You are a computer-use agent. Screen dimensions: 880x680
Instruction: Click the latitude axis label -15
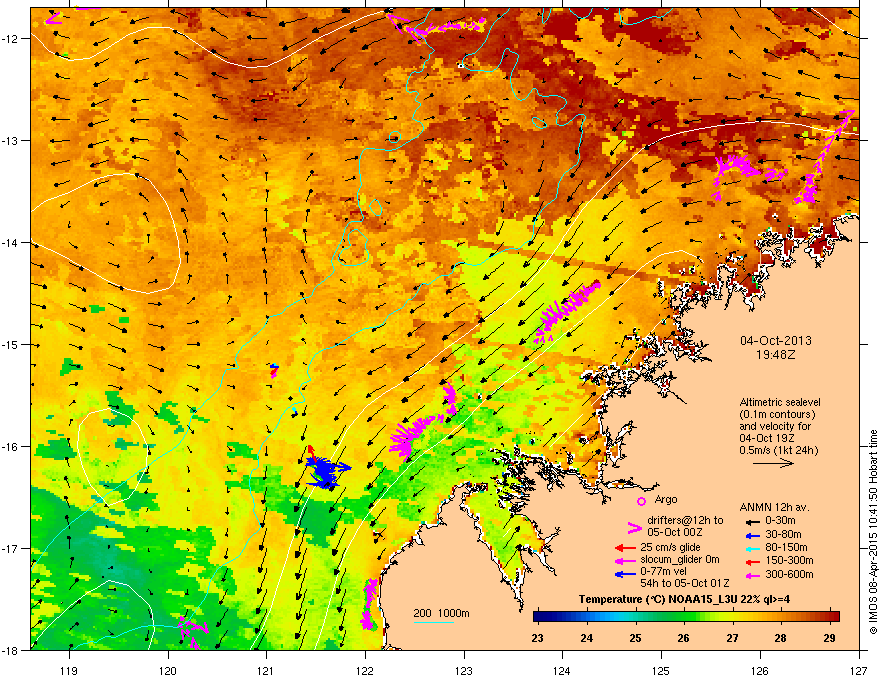point(11,344)
